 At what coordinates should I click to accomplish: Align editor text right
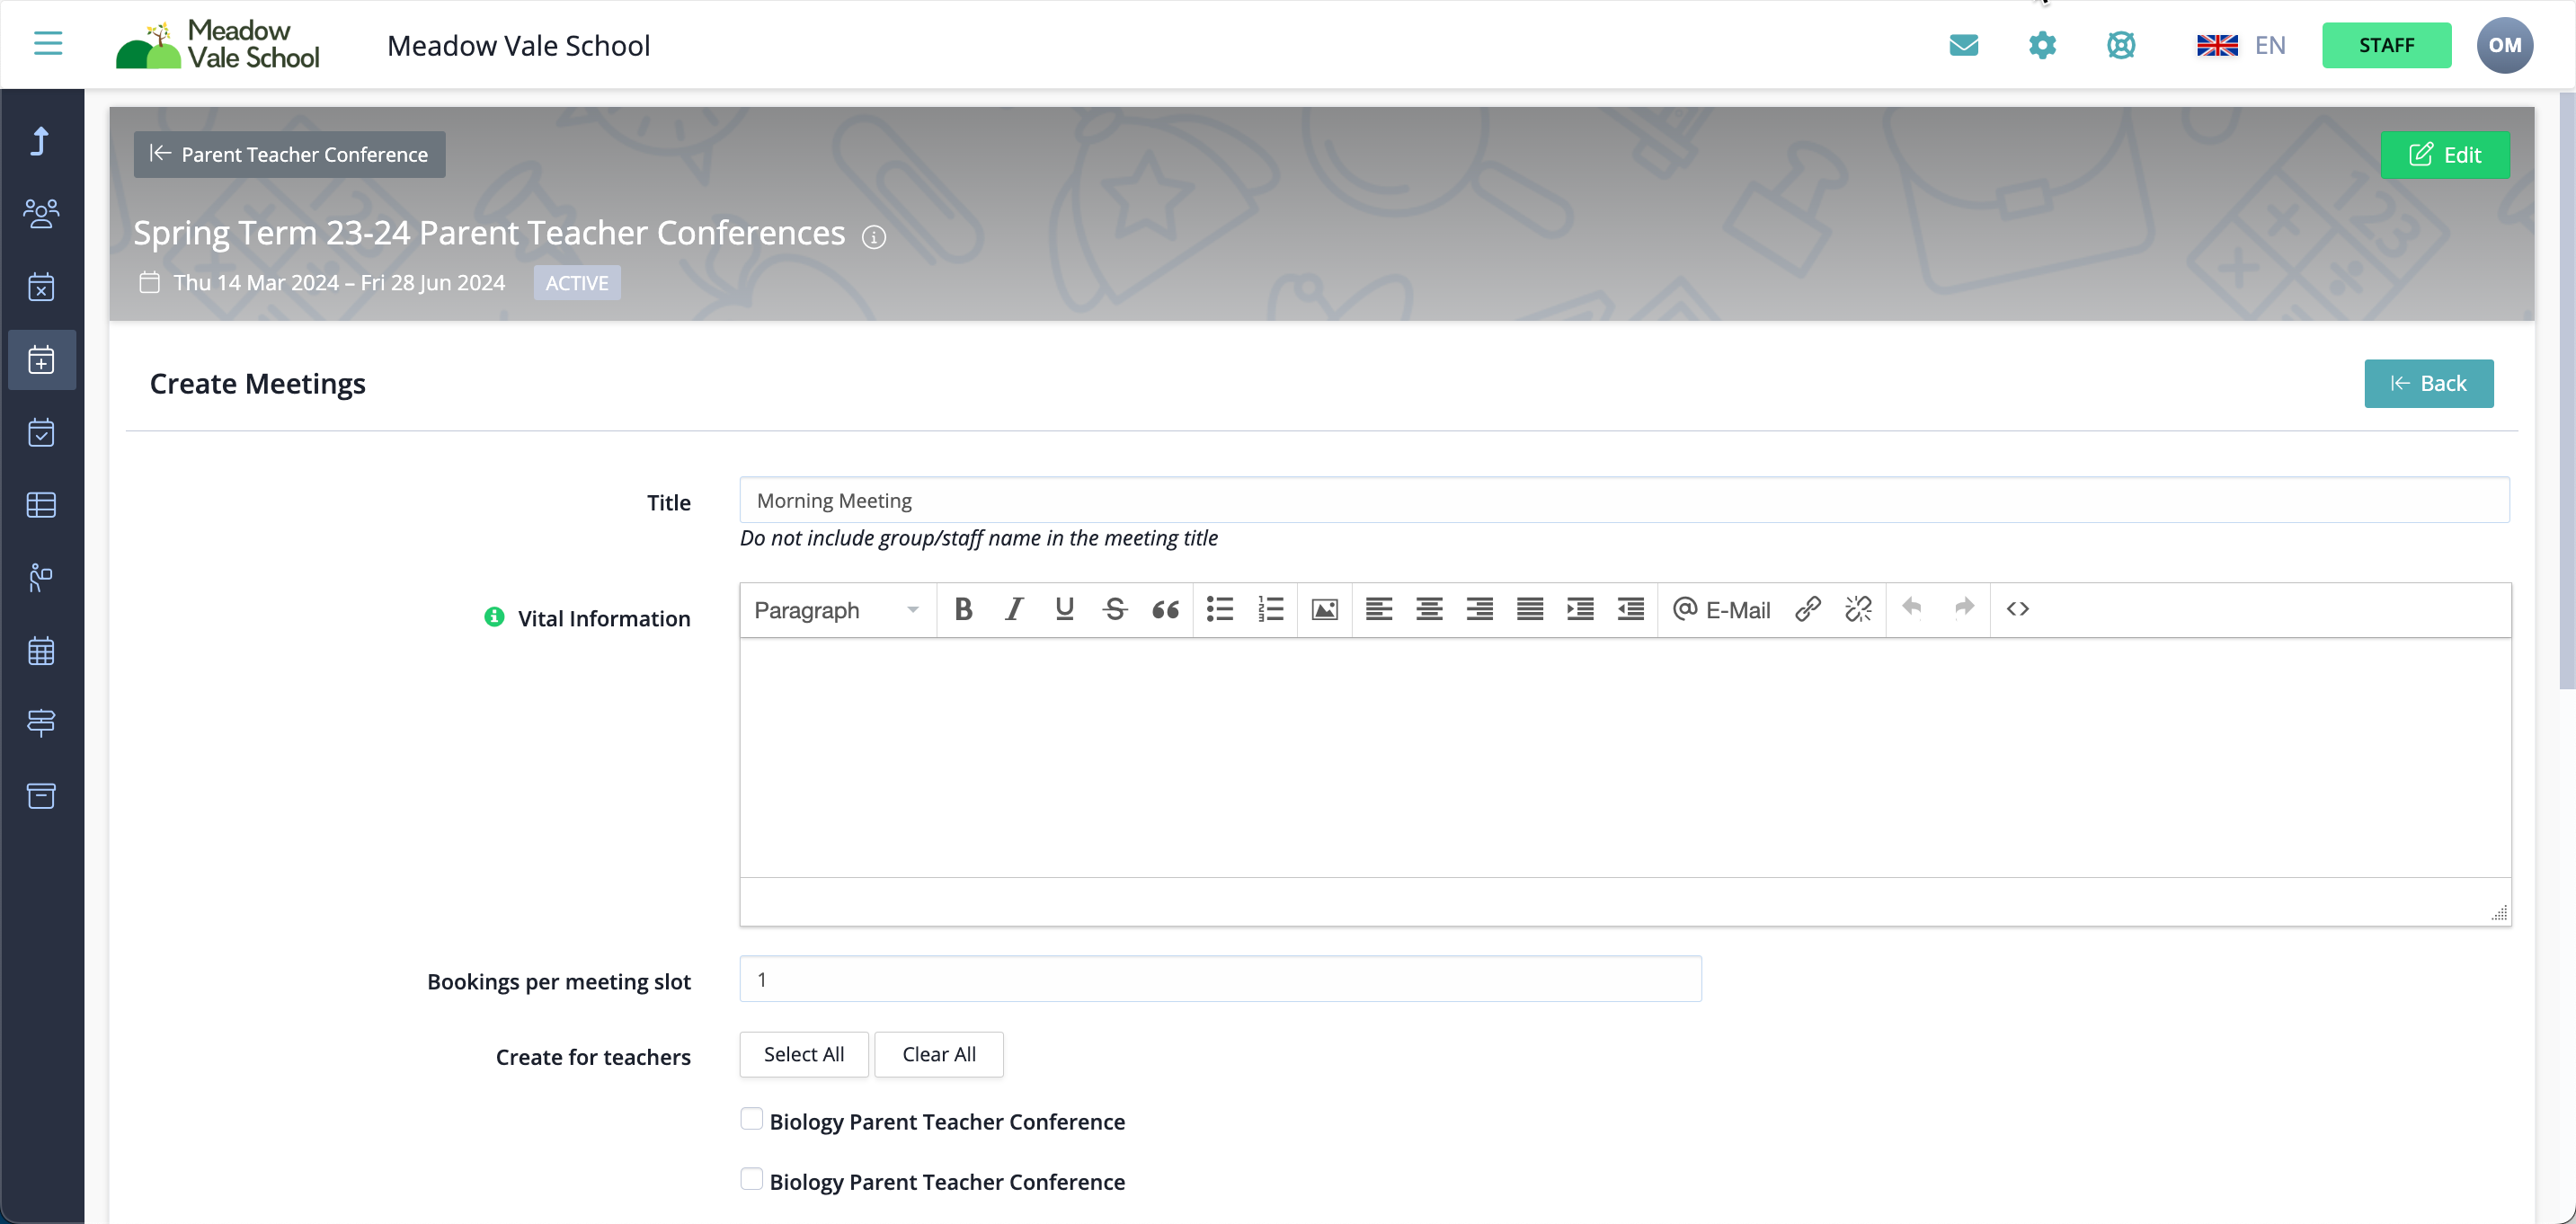click(1480, 609)
